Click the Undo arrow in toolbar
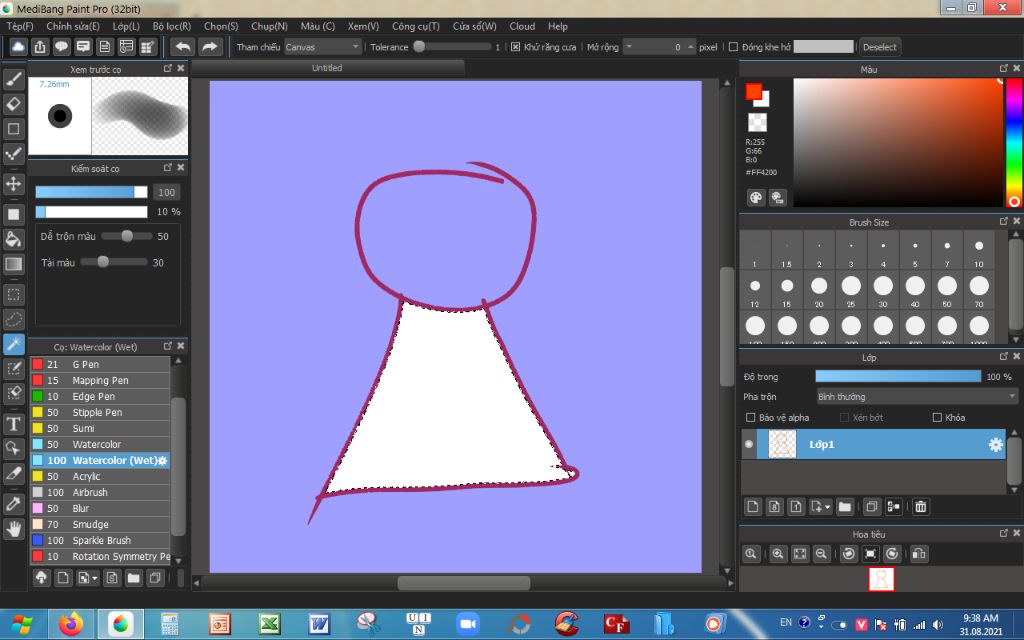 pos(184,47)
